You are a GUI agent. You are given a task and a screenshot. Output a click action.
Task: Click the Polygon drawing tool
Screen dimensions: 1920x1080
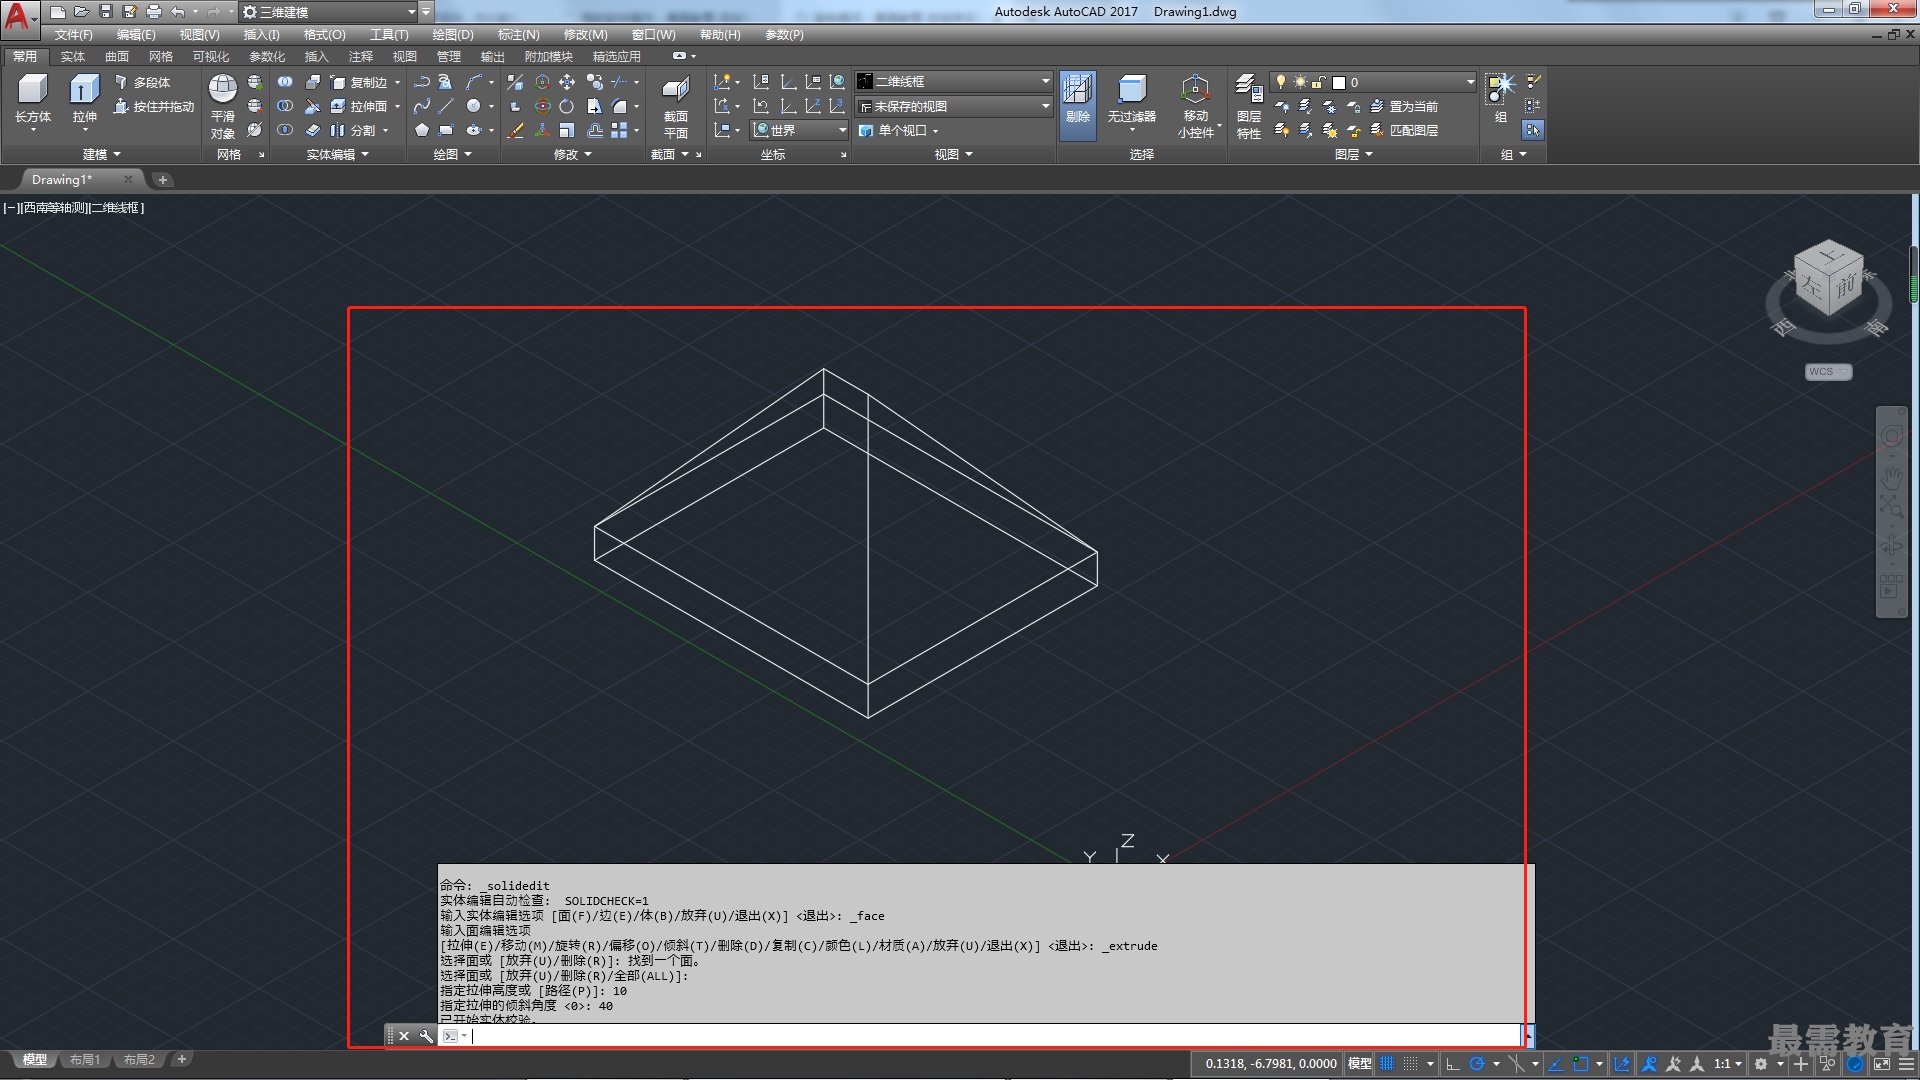click(422, 130)
